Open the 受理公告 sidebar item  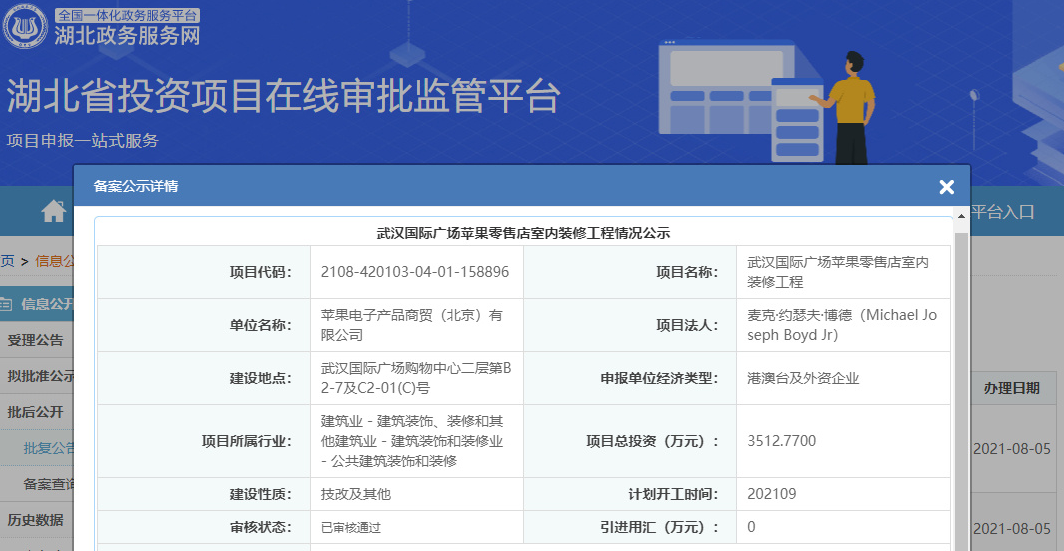[36, 340]
